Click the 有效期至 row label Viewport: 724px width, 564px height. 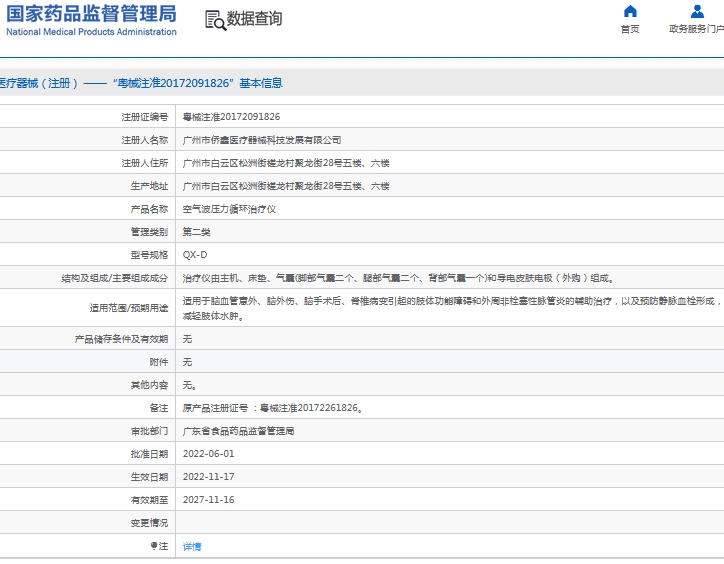click(x=149, y=500)
